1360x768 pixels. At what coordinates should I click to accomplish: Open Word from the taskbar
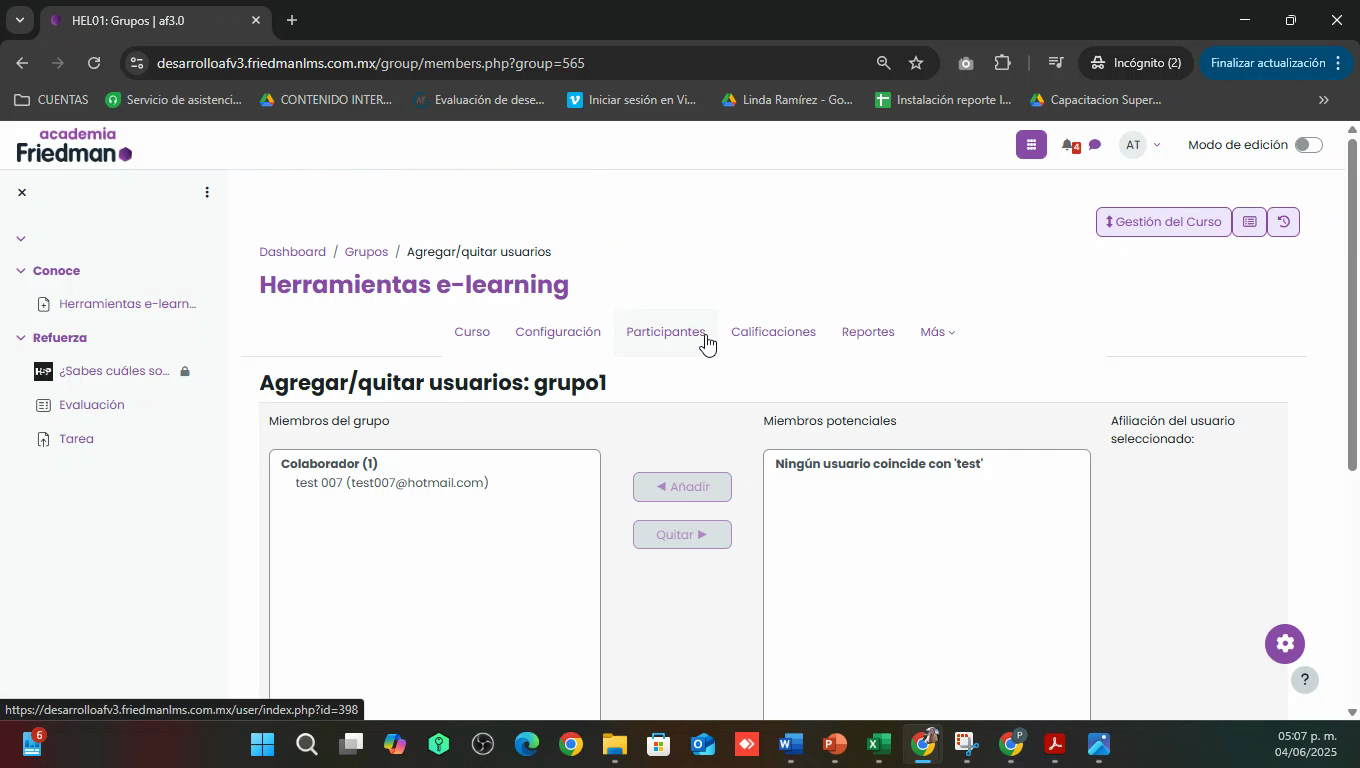(x=790, y=745)
